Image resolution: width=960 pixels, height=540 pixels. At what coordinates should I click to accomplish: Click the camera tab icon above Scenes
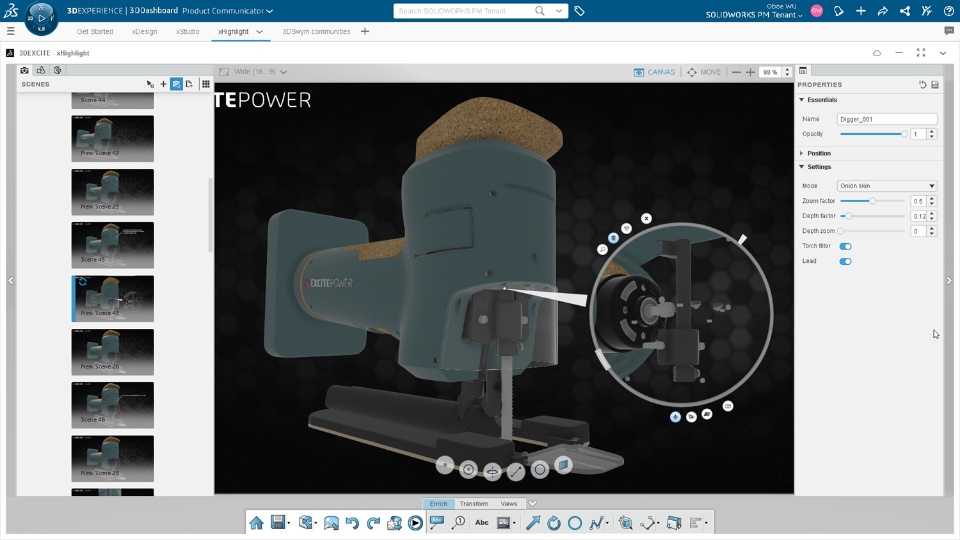[24, 70]
